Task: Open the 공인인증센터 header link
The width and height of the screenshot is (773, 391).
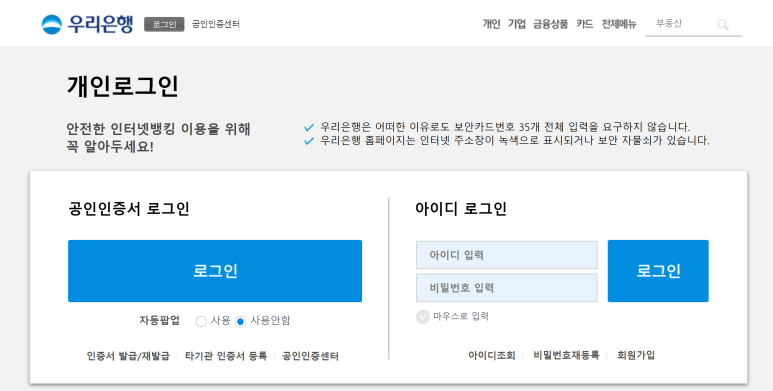Action: (216, 24)
